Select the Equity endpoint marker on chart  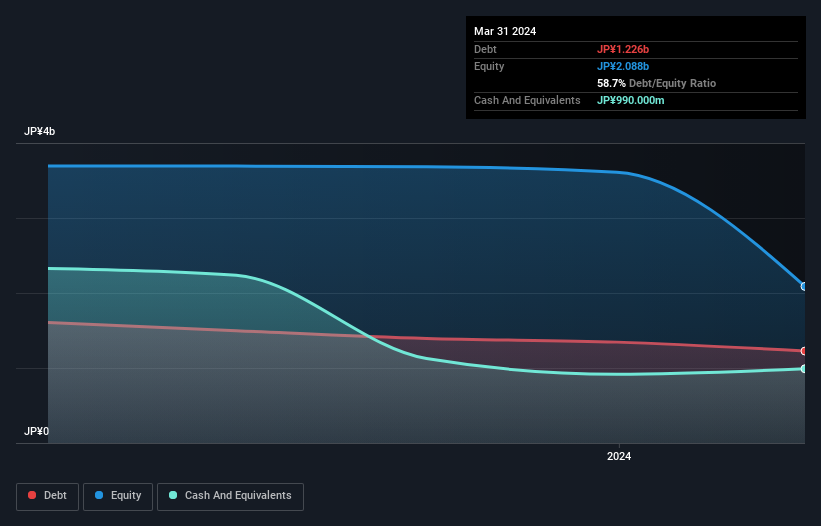(804, 286)
